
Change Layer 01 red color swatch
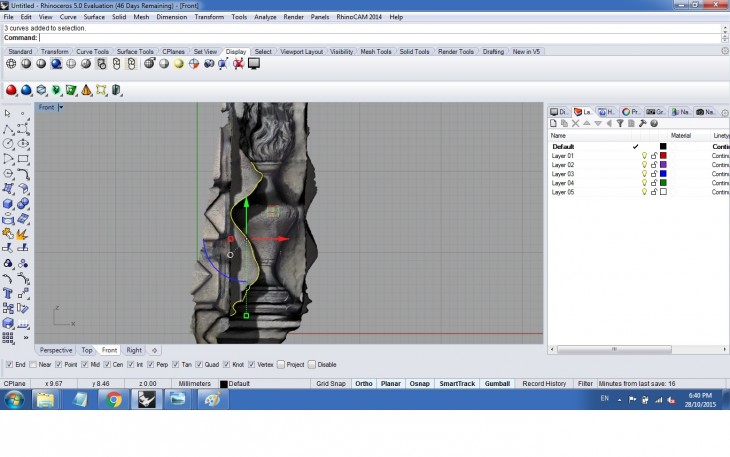pos(663,156)
